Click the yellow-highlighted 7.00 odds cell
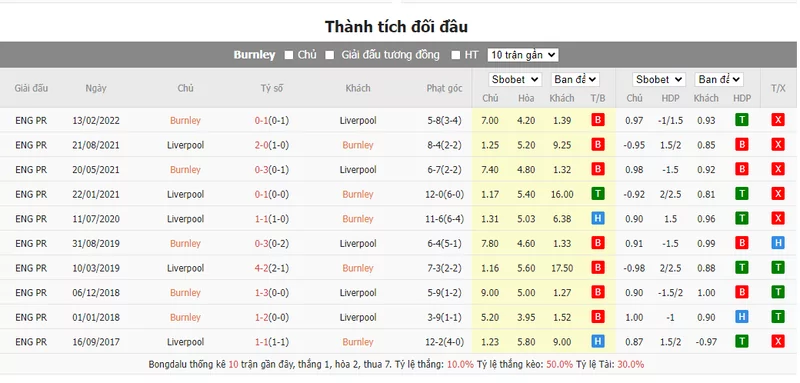800x383 pixels. (490, 121)
